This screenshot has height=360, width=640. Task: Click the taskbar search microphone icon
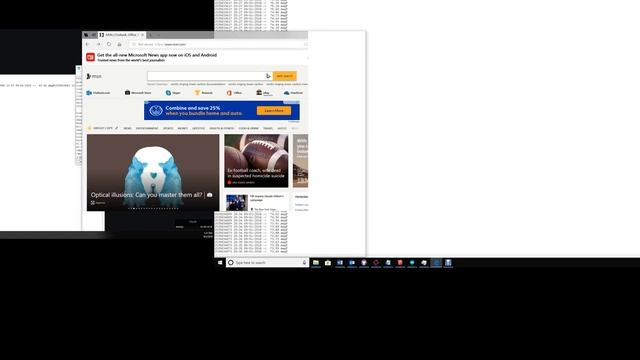pos(304,263)
